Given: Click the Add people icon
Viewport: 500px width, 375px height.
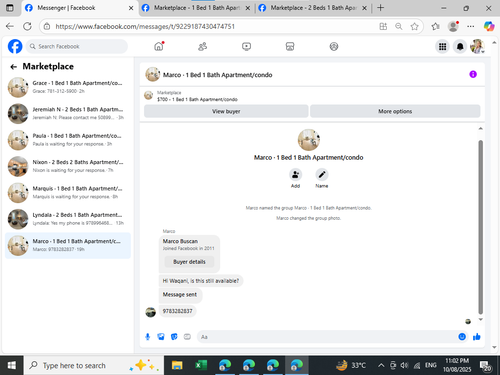Looking at the screenshot, I should click(x=295, y=174).
